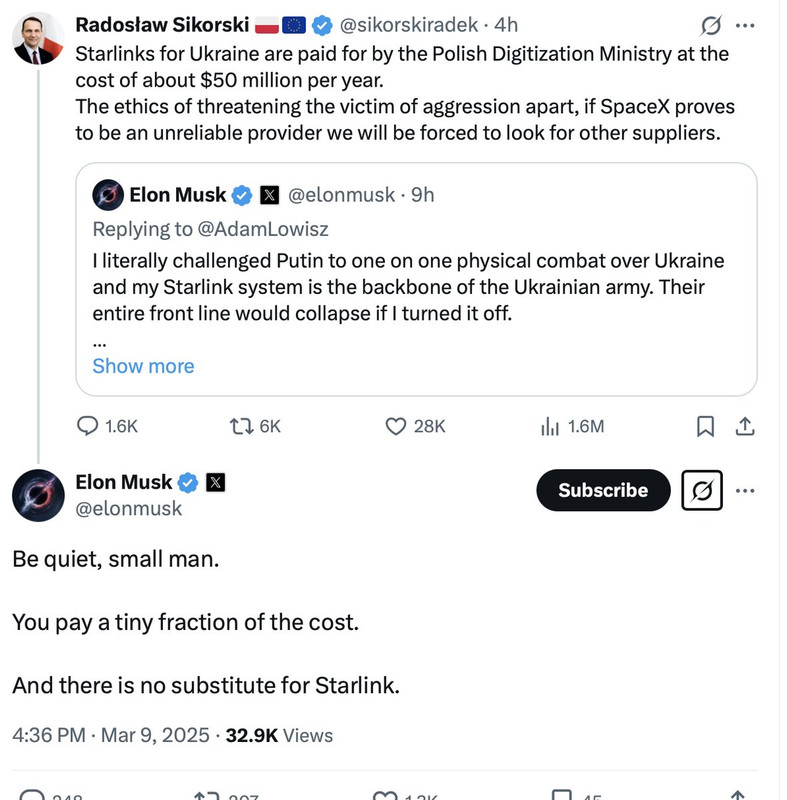787x800 pixels.
Task: Open view analytics showing 1.6M on Sikorski's post
Action: click(549, 426)
